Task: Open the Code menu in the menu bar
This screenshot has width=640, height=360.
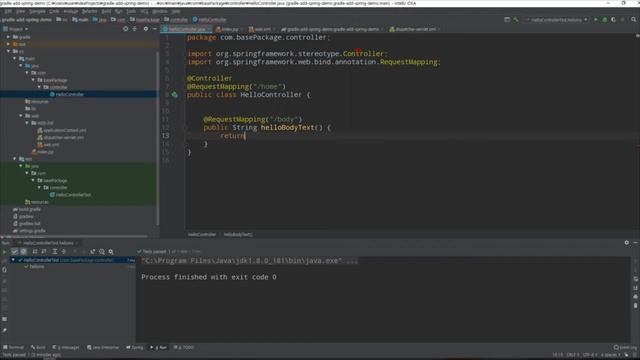Action: tap(54, 11)
